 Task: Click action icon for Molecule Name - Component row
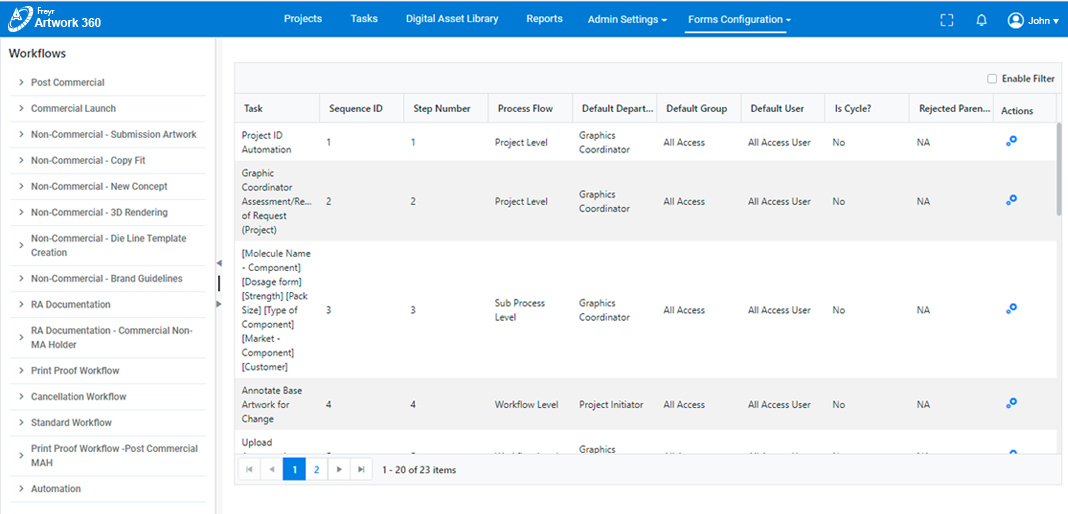pyautogui.click(x=1011, y=308)
